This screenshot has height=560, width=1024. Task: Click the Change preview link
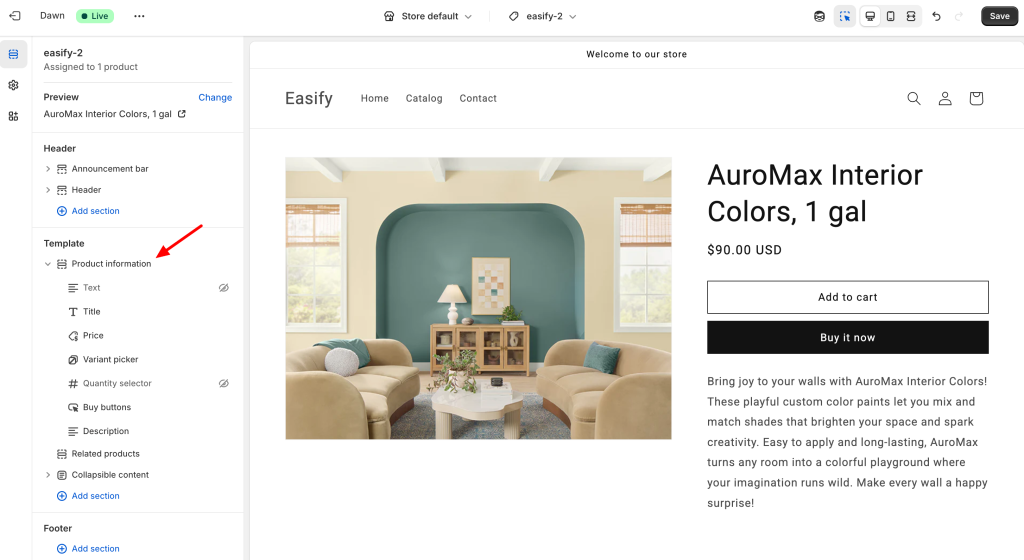point(215,97)
